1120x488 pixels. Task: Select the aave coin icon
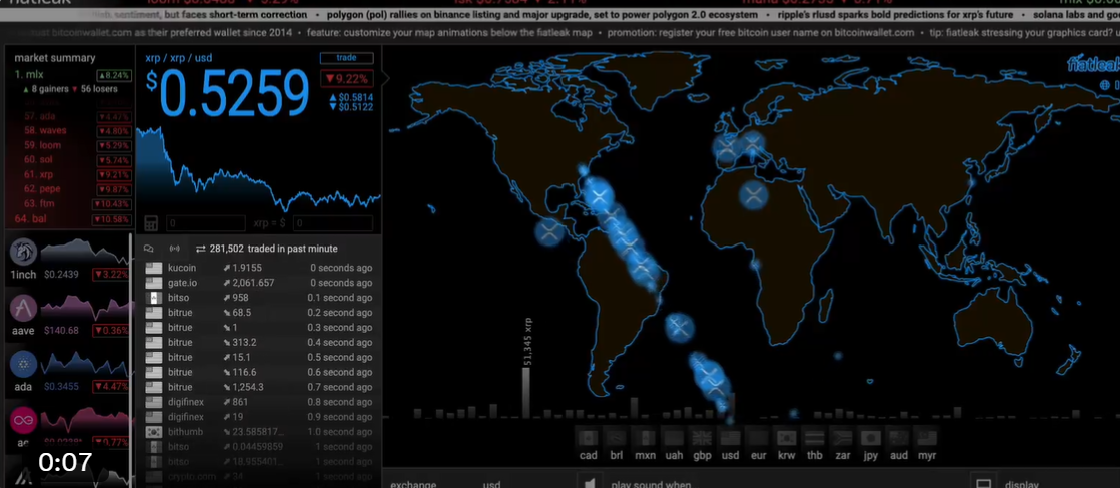point(23,308)
